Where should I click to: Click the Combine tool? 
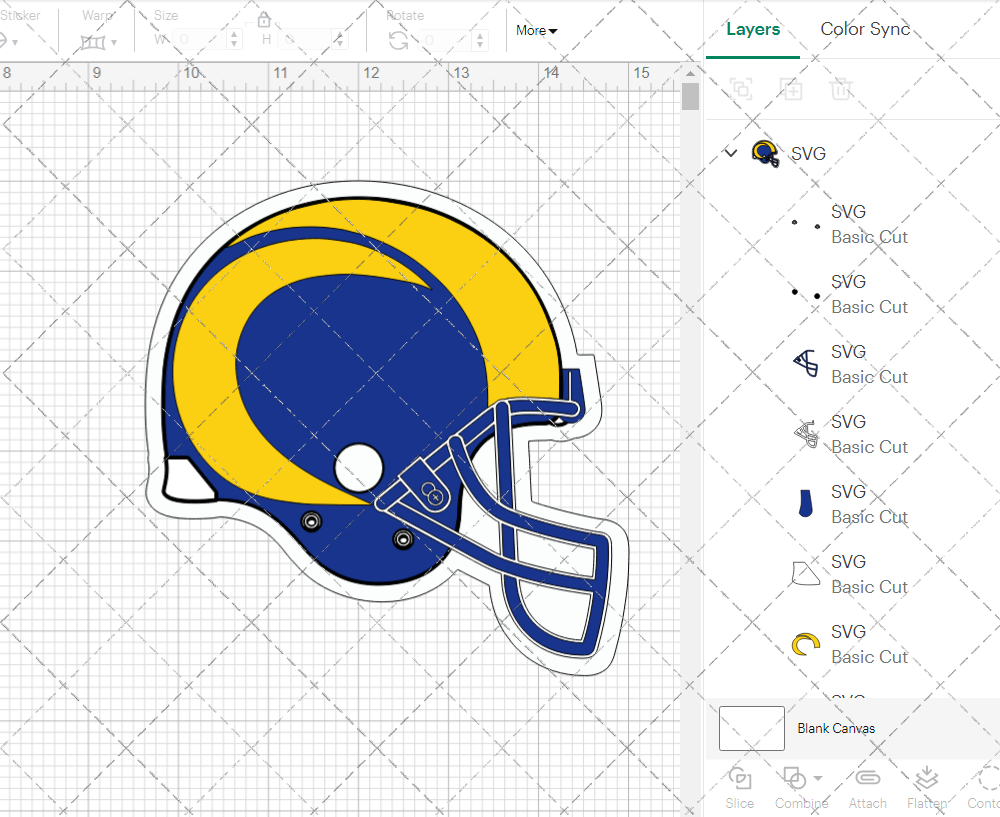pos(801,788)
